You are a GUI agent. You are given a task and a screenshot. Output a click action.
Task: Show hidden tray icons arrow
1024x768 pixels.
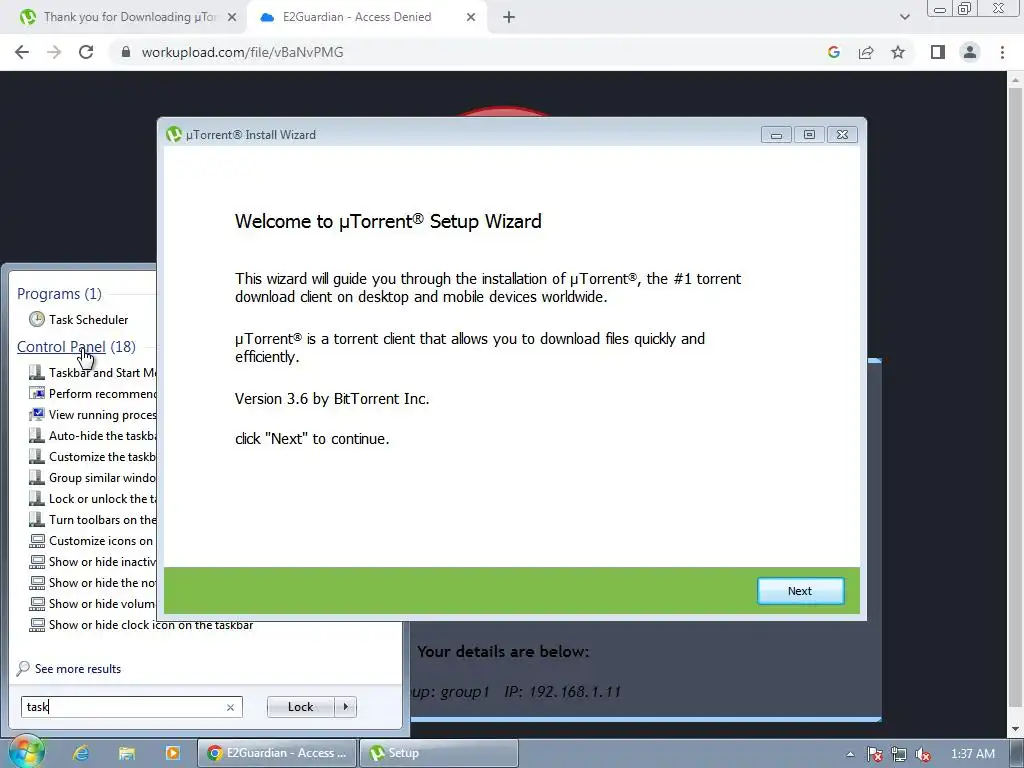pos(850,754)
